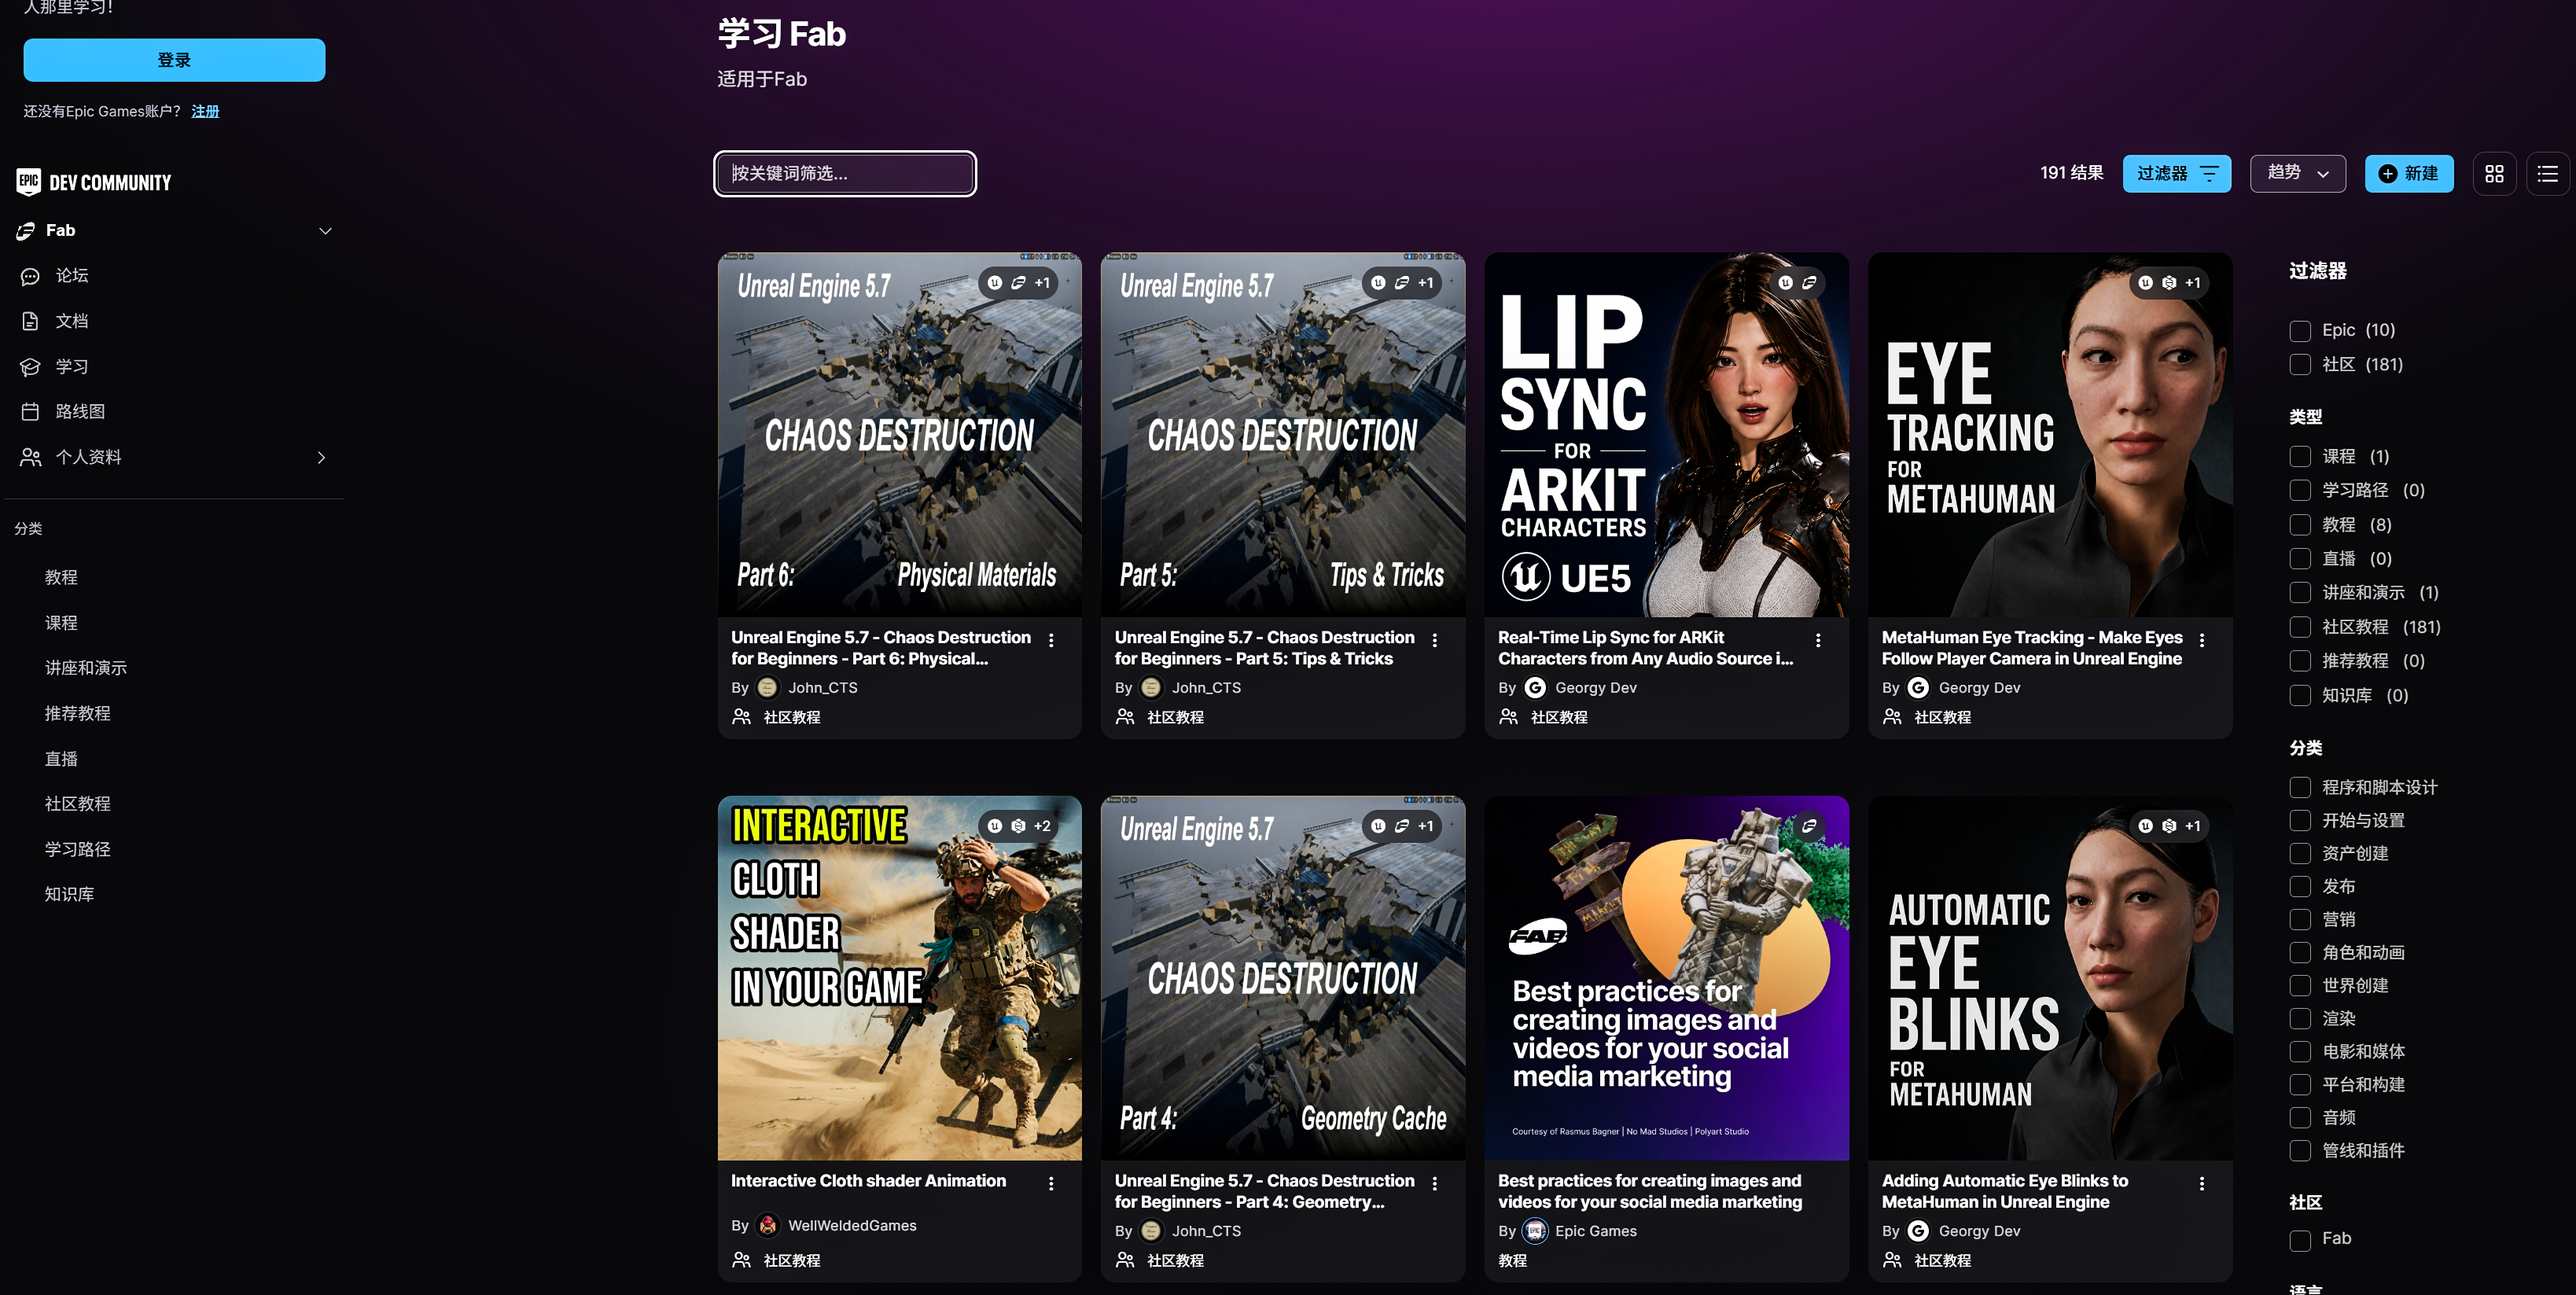Switch to list view layout icon

(x=2547, y=174)
